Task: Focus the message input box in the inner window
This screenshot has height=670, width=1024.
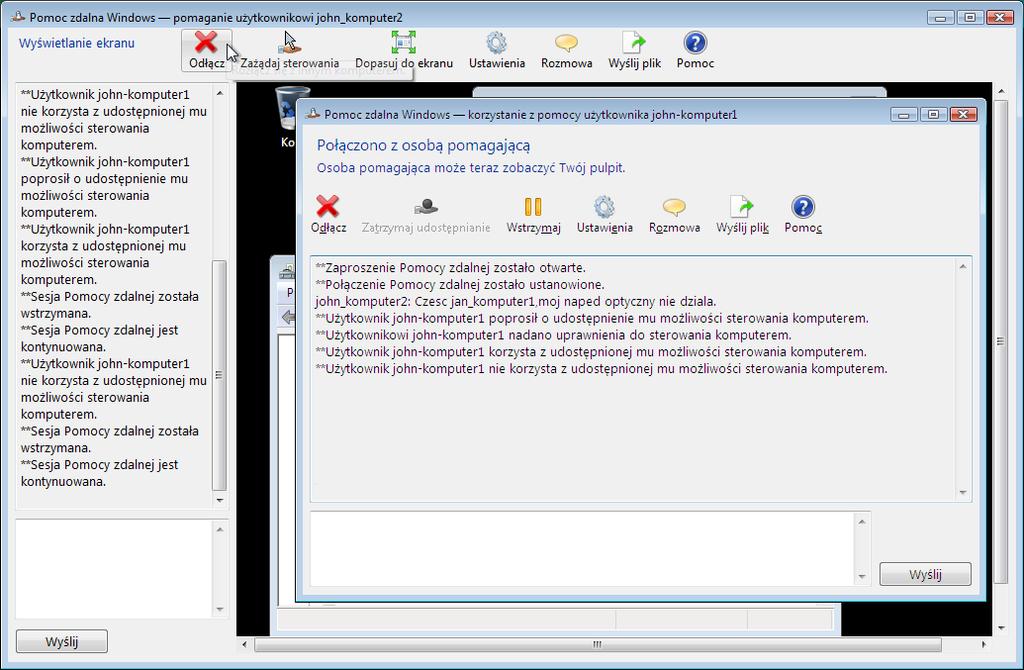Action: pyautogui.click(x=583, y=549)
